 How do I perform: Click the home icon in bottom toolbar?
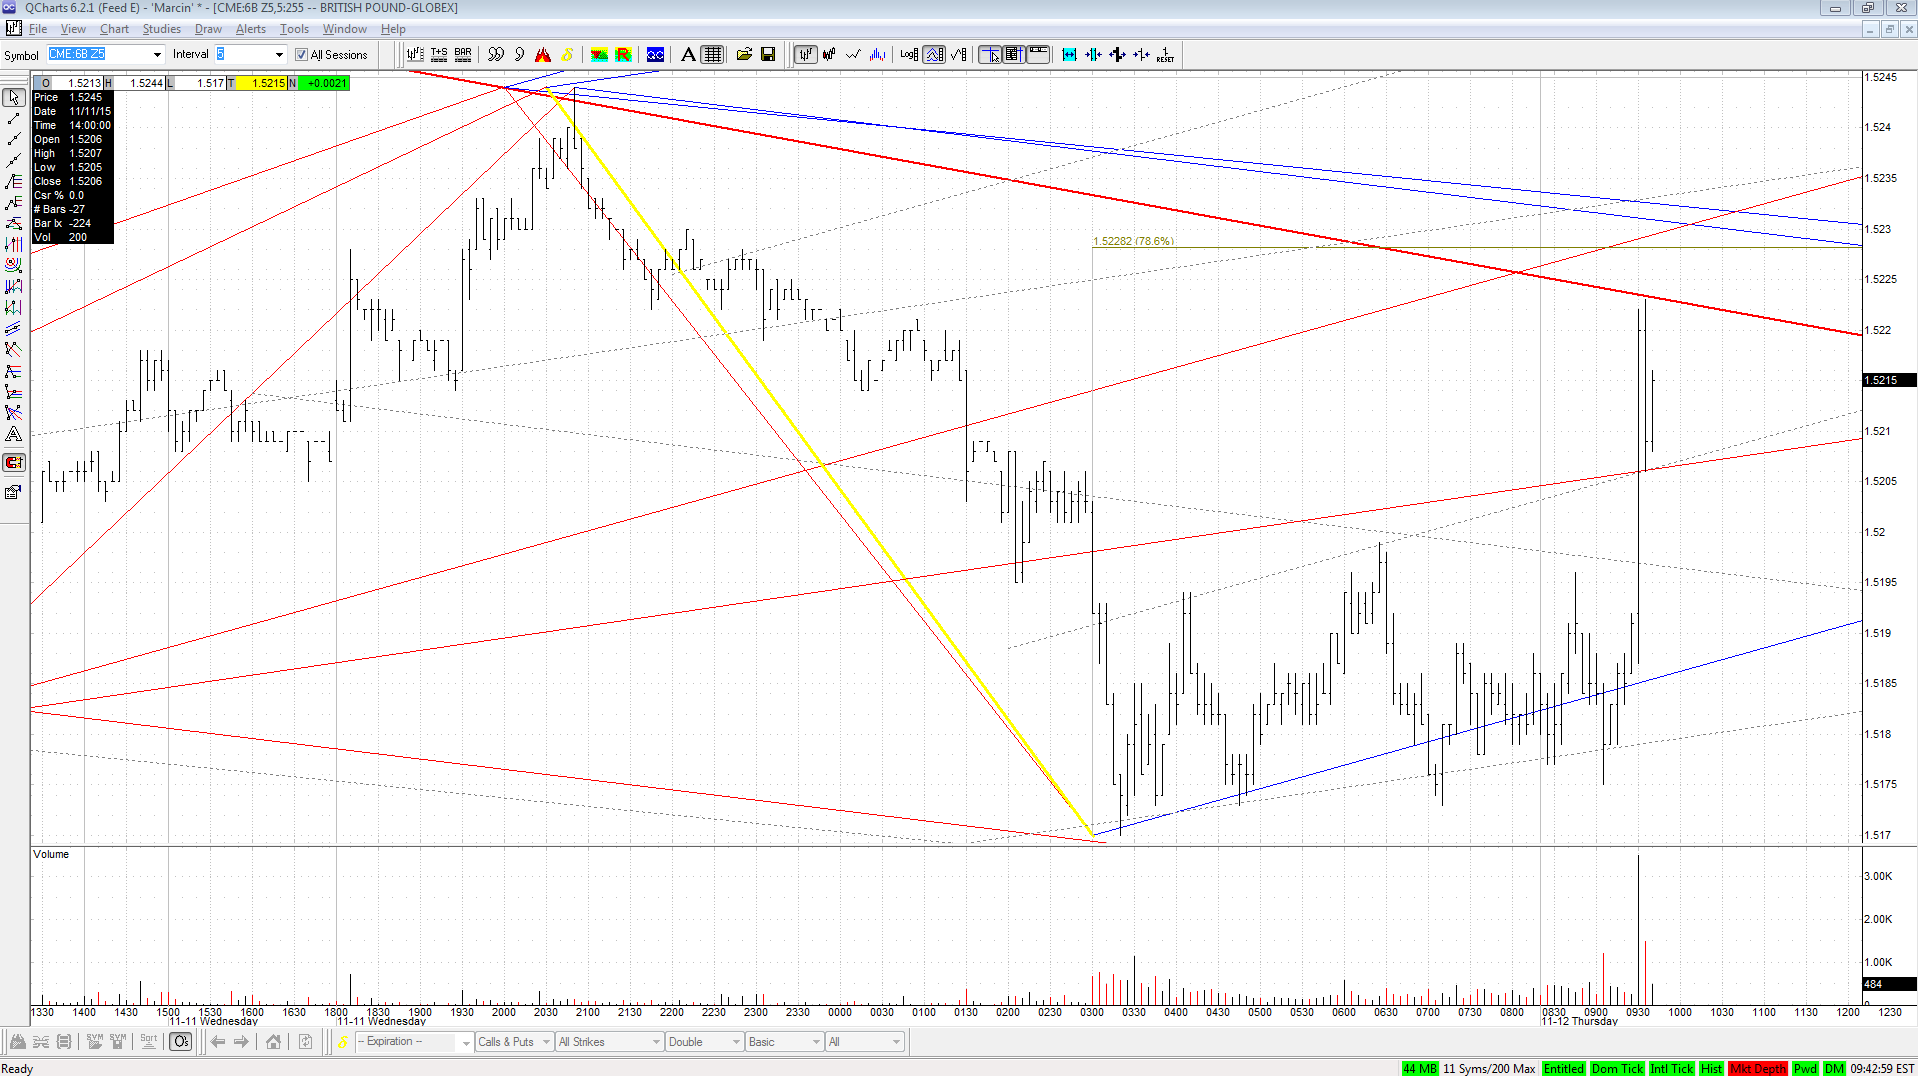pos(273,1042)
